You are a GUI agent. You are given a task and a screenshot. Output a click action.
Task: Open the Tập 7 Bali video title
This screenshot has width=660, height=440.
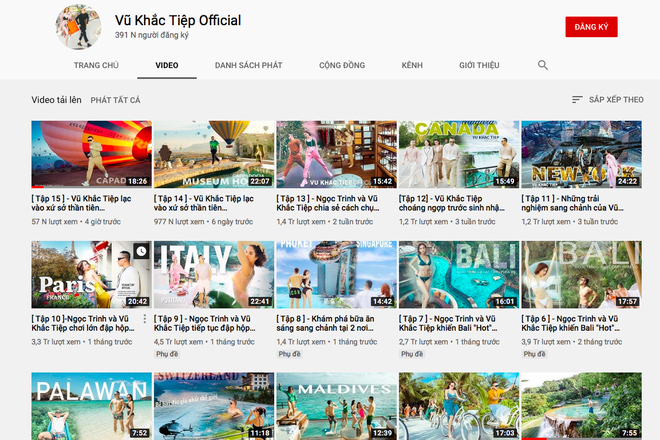coord(457,324)
